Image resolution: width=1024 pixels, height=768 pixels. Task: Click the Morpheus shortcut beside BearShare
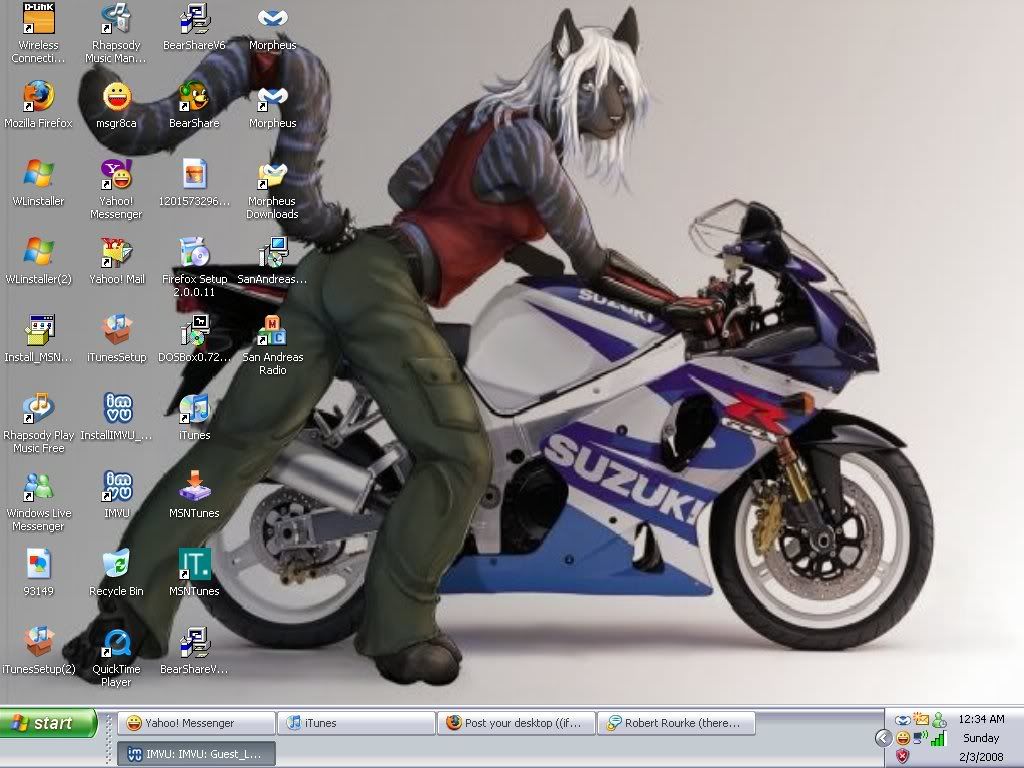272,104
